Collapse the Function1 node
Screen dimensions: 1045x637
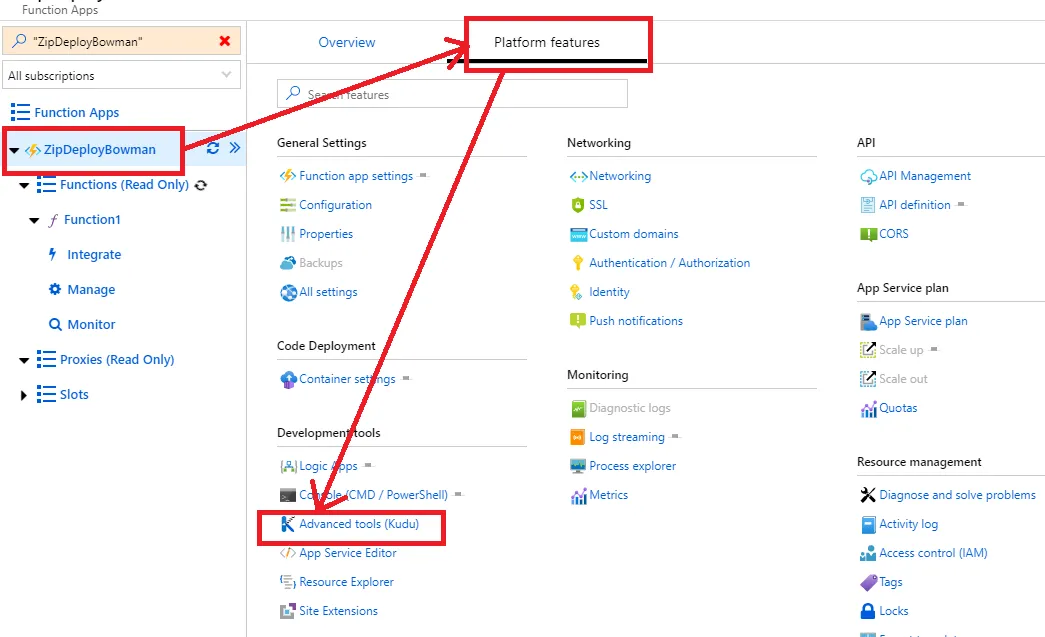pyautogui.click(x=35, y=220)
